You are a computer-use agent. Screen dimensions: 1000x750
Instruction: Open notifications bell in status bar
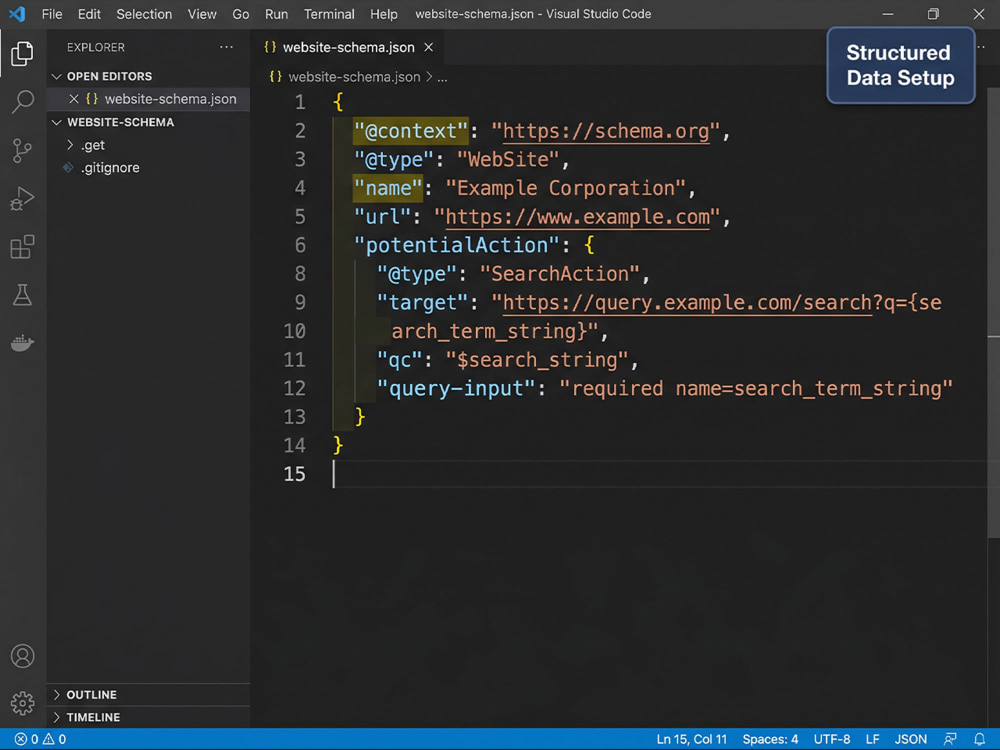[x=980, y=739]
